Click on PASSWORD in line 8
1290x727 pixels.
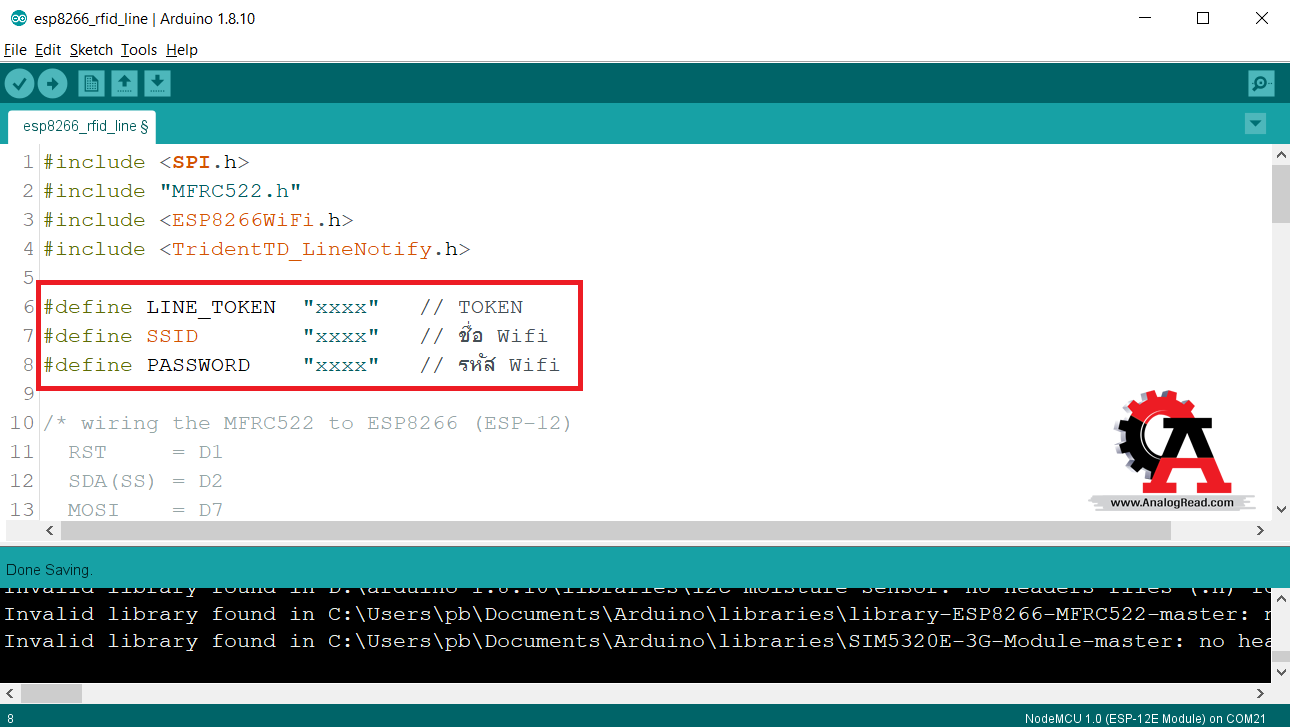[x=198, y=365]
